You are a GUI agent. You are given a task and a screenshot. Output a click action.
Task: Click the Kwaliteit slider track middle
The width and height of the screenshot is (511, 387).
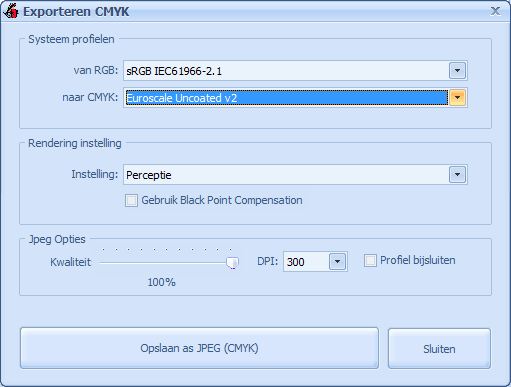[166, 263]
